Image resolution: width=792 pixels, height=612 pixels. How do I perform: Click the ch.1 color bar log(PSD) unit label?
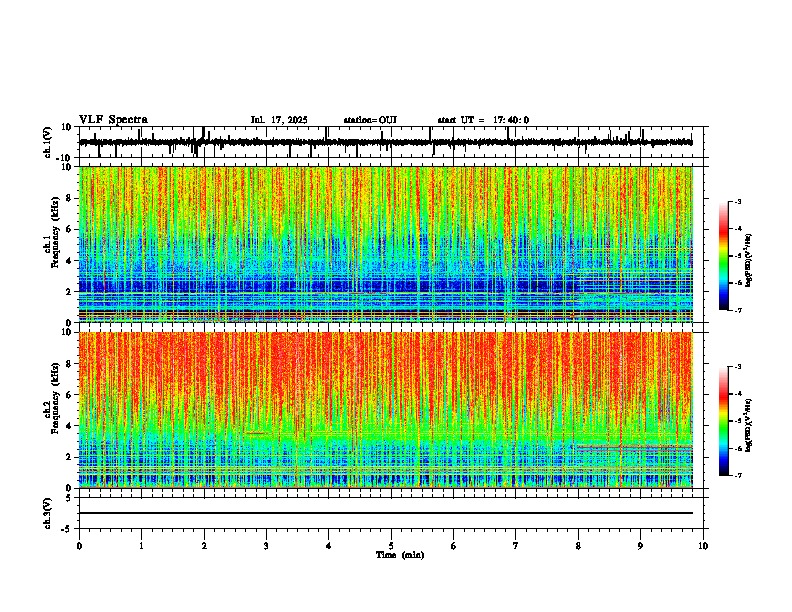(748, 261)
